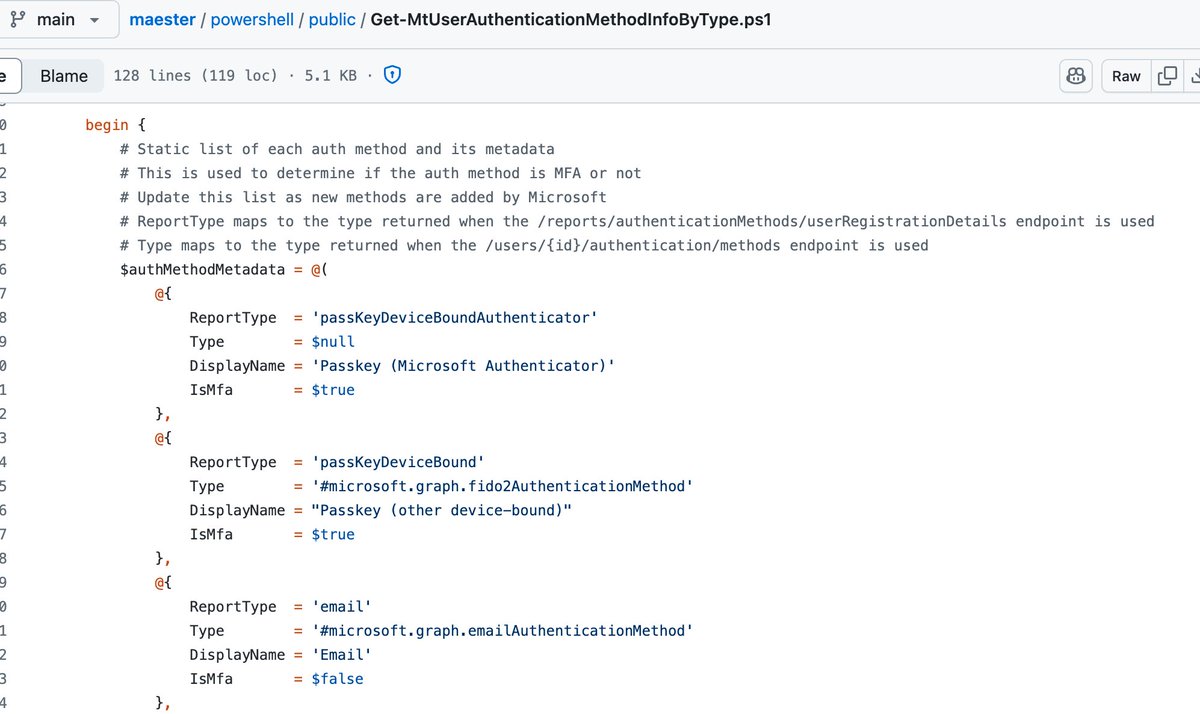This screenshot has height=714, width=1200.
Task: Click the comment 'Update this list as new methods'
Action: click(363, 197)
